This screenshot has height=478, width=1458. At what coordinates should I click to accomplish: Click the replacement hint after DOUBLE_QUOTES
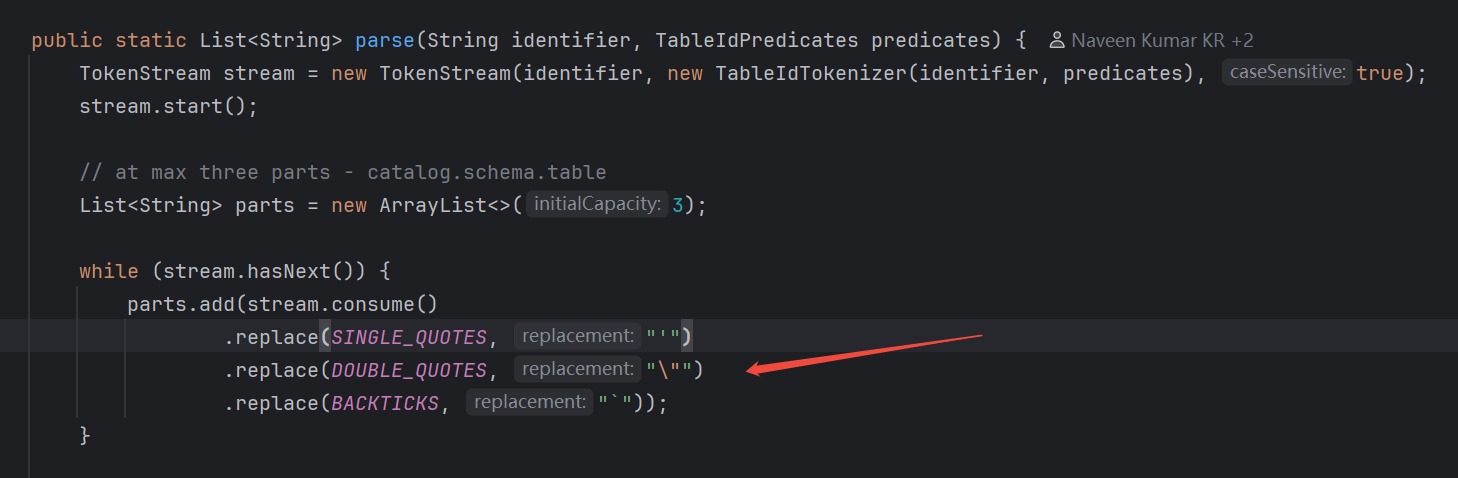pos(577,370)
